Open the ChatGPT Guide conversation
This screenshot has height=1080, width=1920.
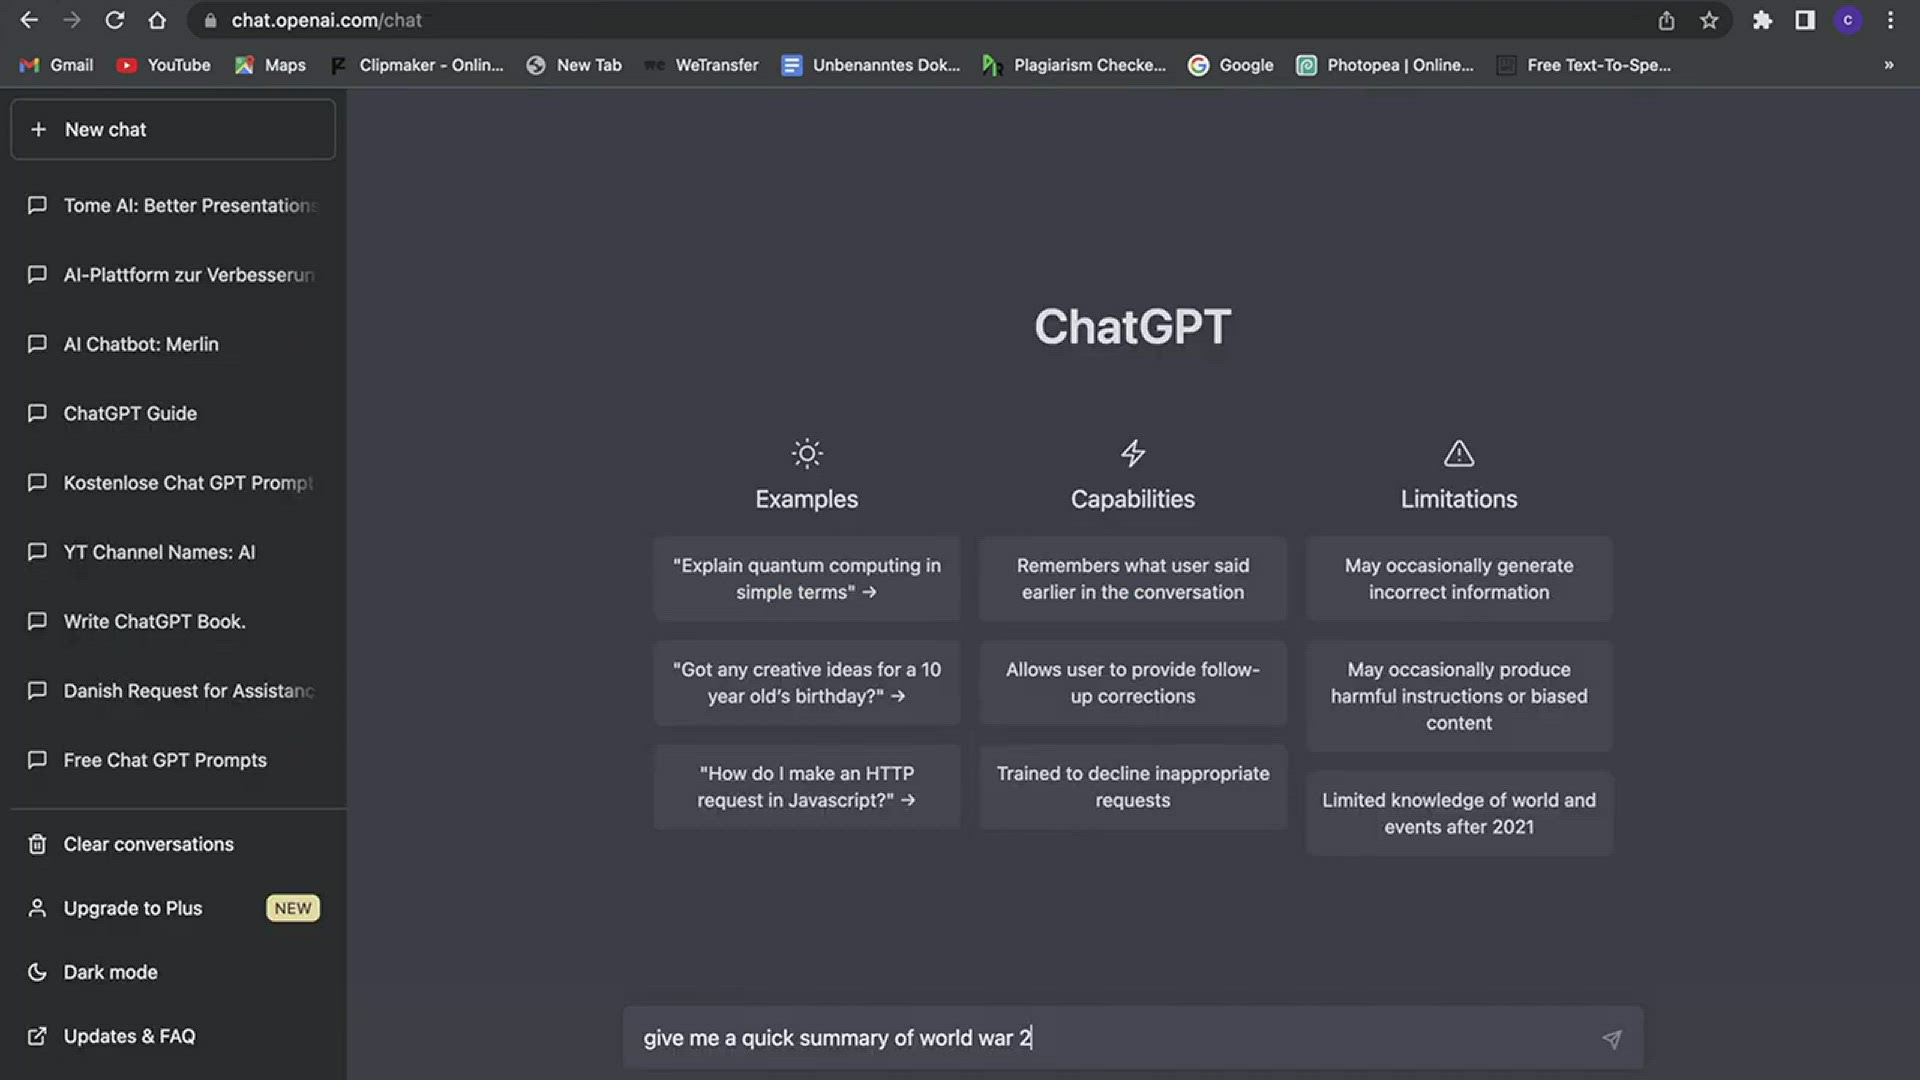point(130,413)
